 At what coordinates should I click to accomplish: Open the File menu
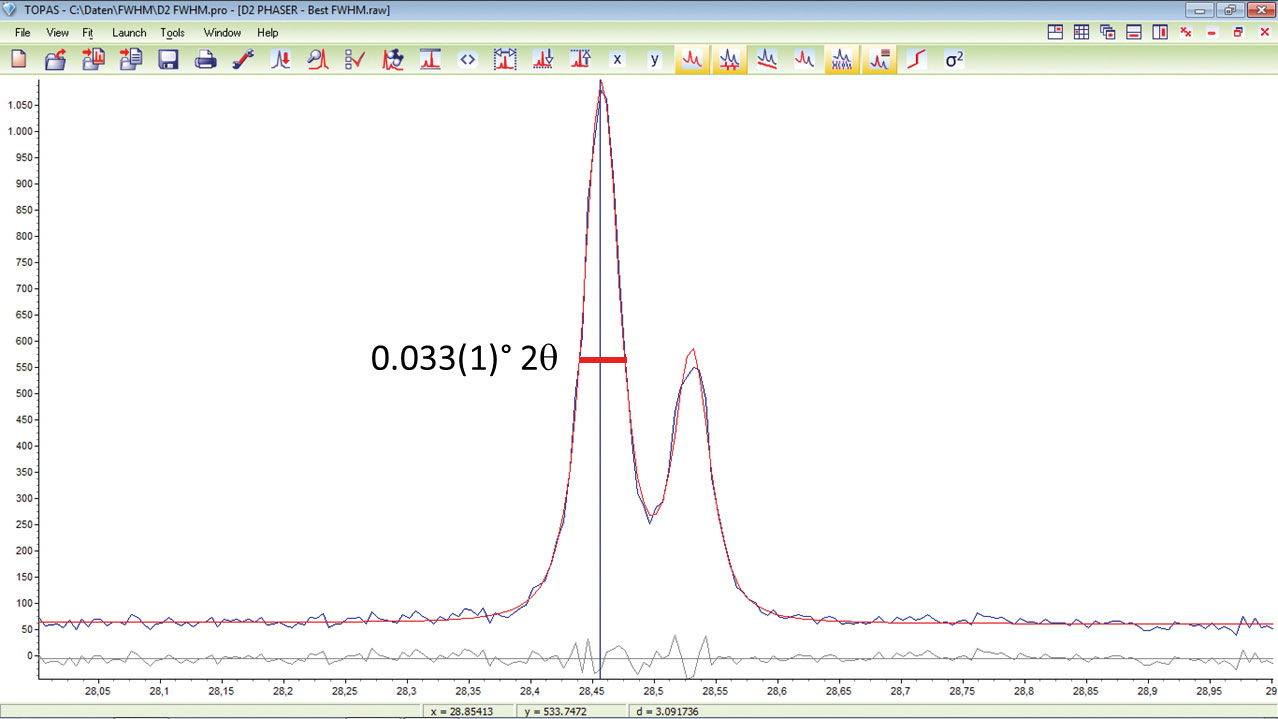tap(22, 33)
